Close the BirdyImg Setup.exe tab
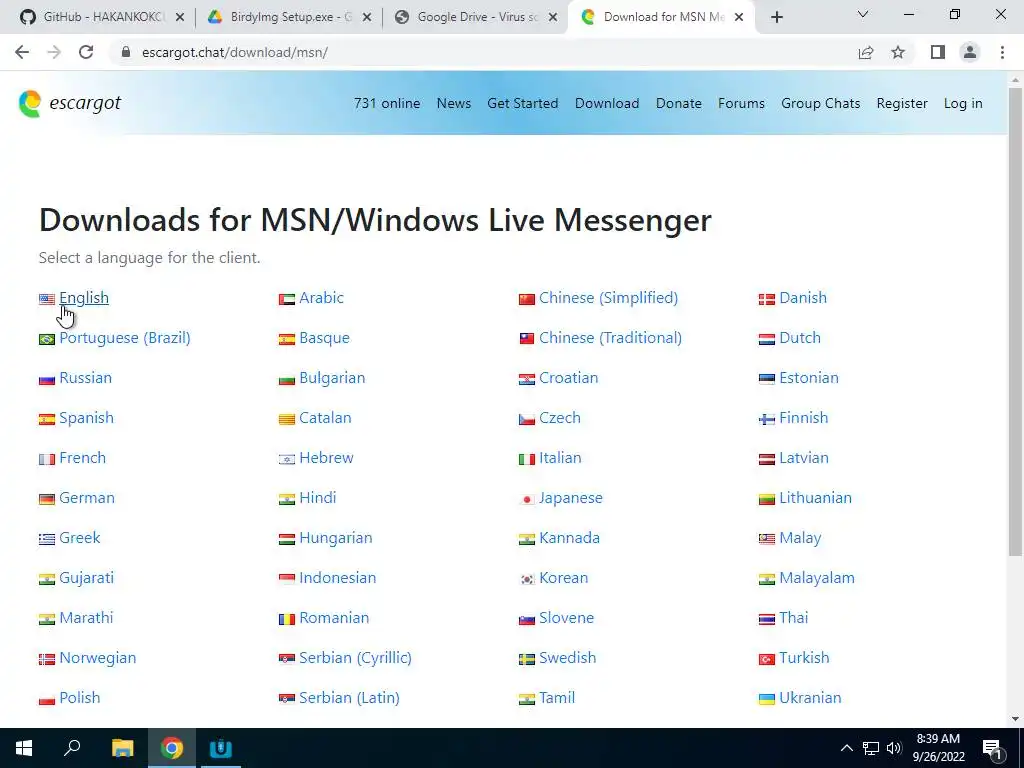This screenshot has height=768, width=1024. 367,17
